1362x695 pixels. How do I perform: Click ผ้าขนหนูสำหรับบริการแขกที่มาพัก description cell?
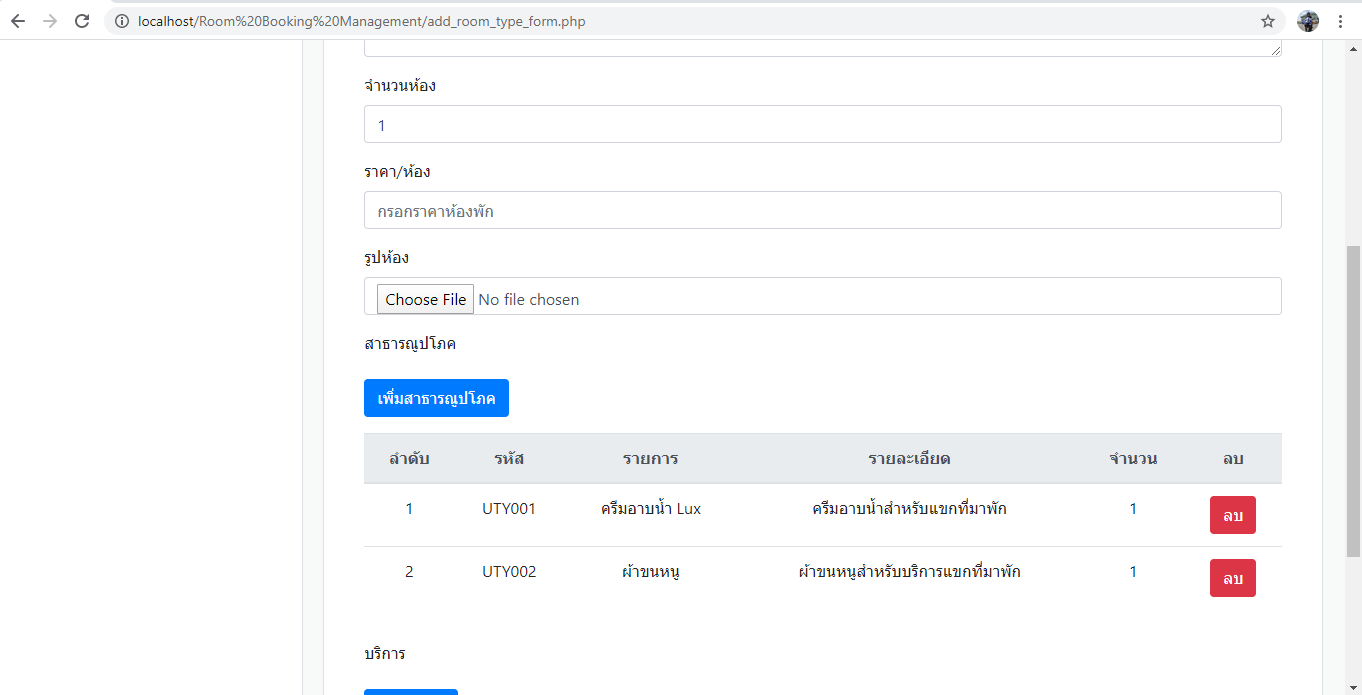coord(909,572)
